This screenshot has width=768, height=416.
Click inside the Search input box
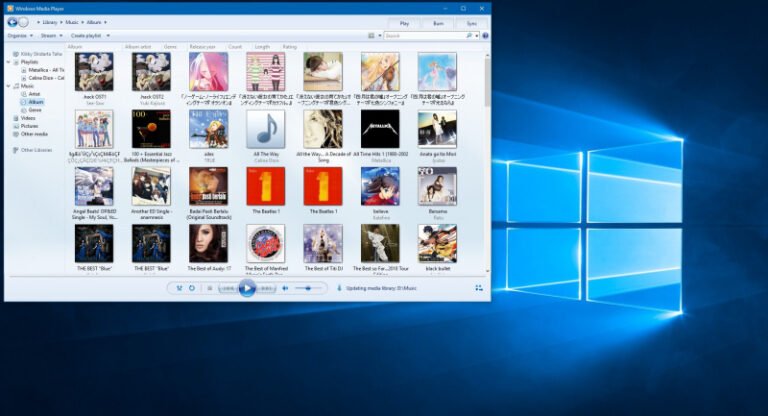click(x=422, y=35)
